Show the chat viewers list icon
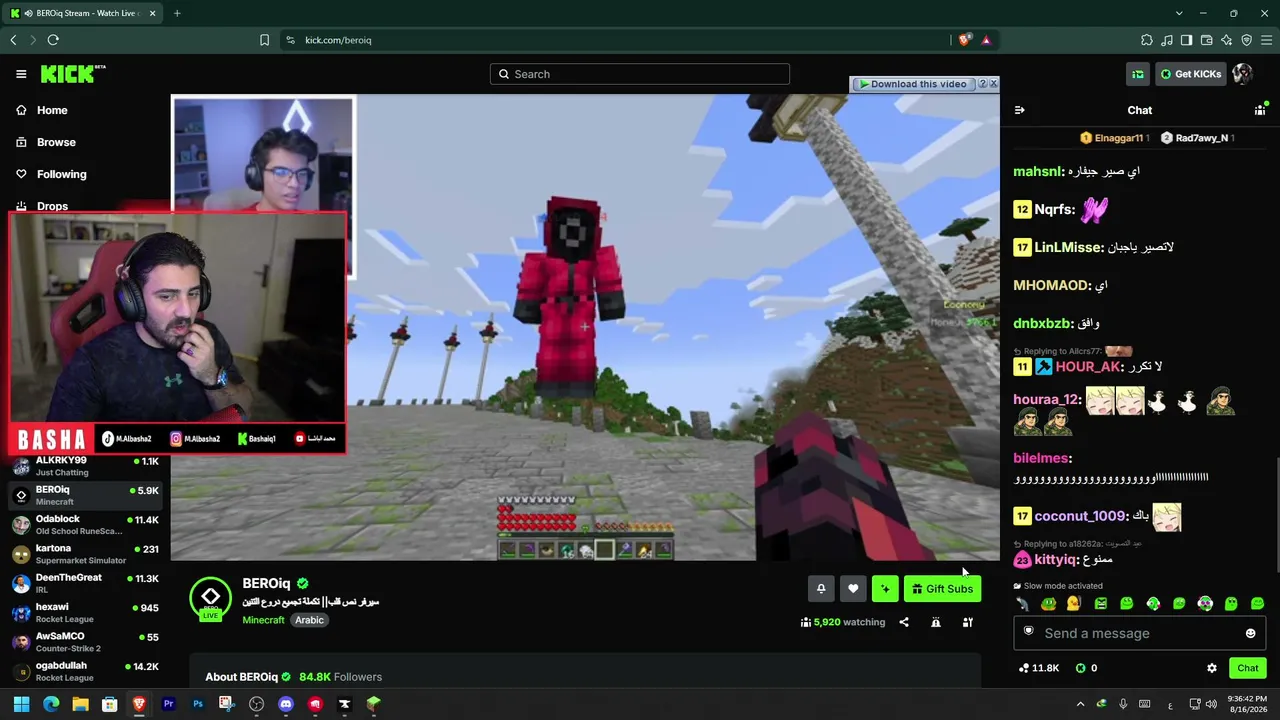 point(1260,110)
